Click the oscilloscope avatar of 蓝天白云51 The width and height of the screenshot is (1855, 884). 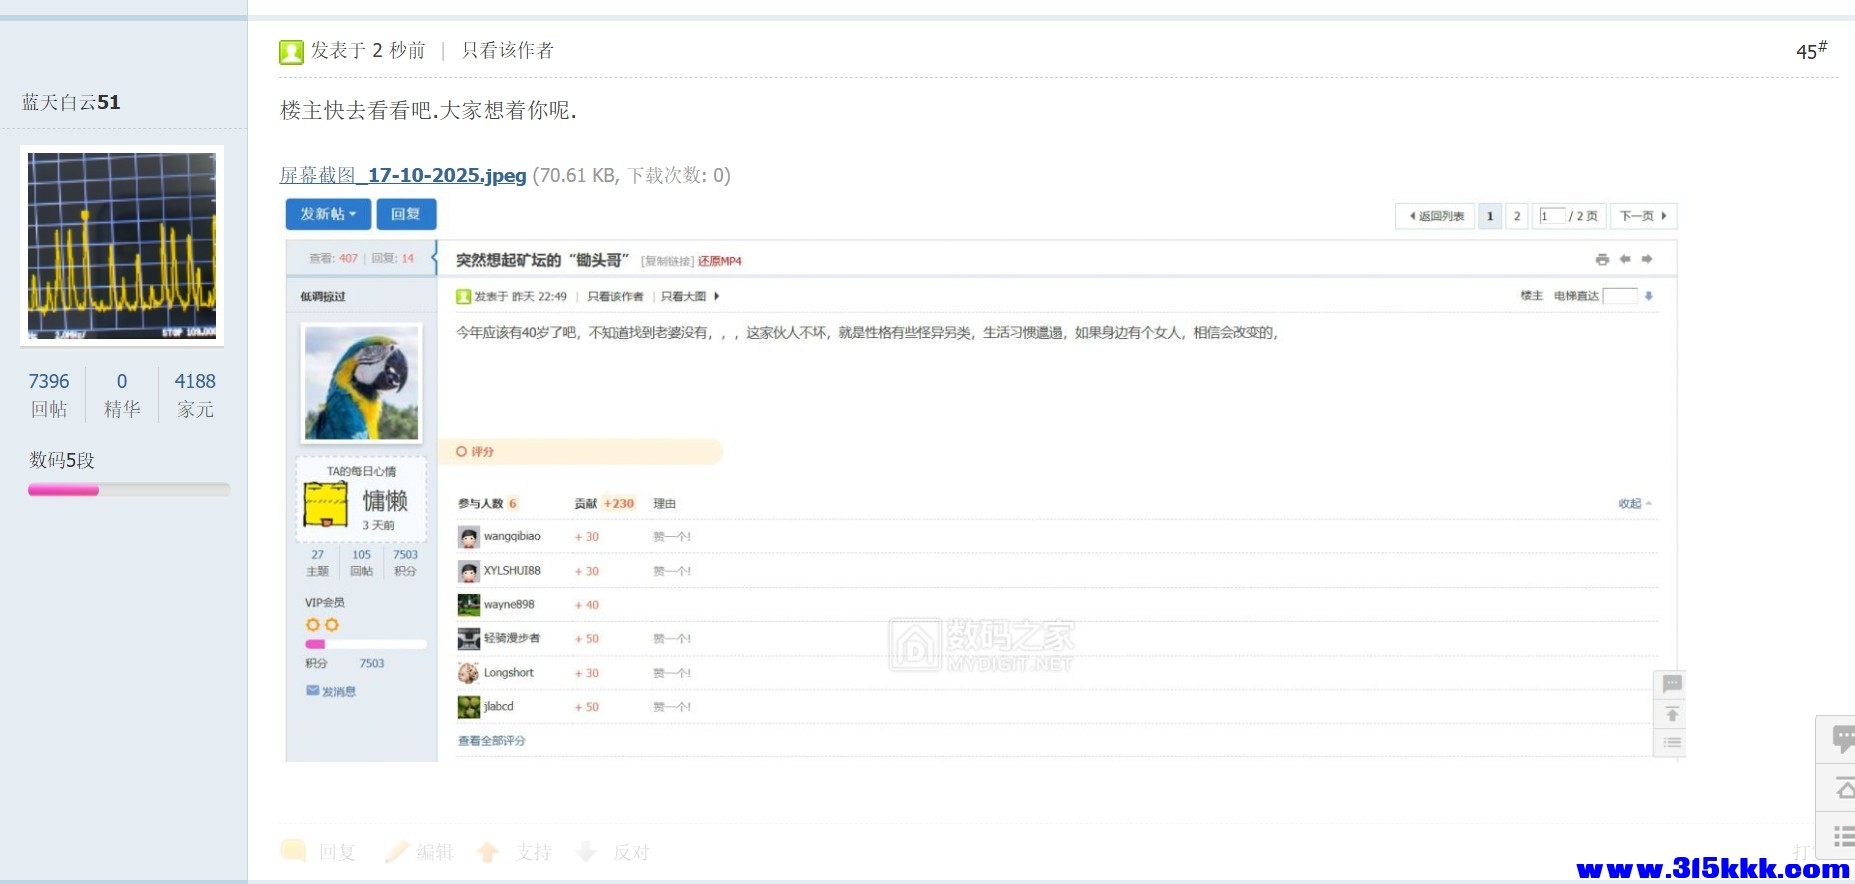point(122,246)
